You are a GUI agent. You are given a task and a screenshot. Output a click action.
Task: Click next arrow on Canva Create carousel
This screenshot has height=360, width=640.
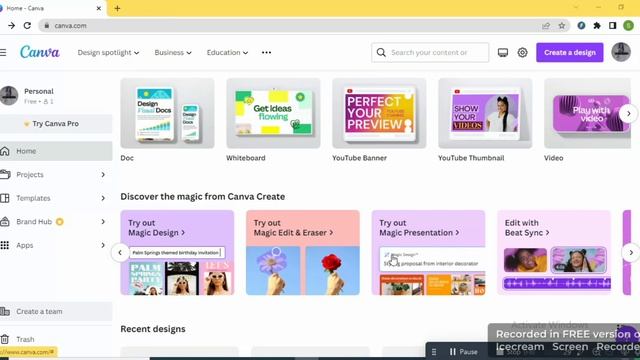631,253
